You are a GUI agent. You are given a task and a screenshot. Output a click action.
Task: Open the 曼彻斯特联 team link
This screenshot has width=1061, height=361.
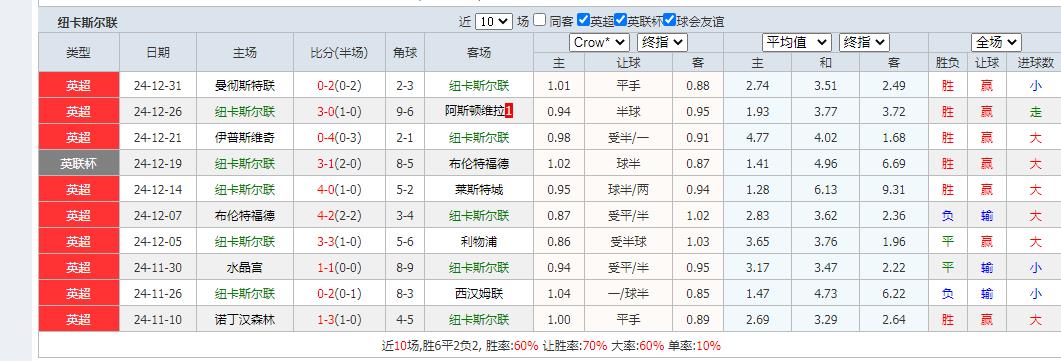(245, 86)
